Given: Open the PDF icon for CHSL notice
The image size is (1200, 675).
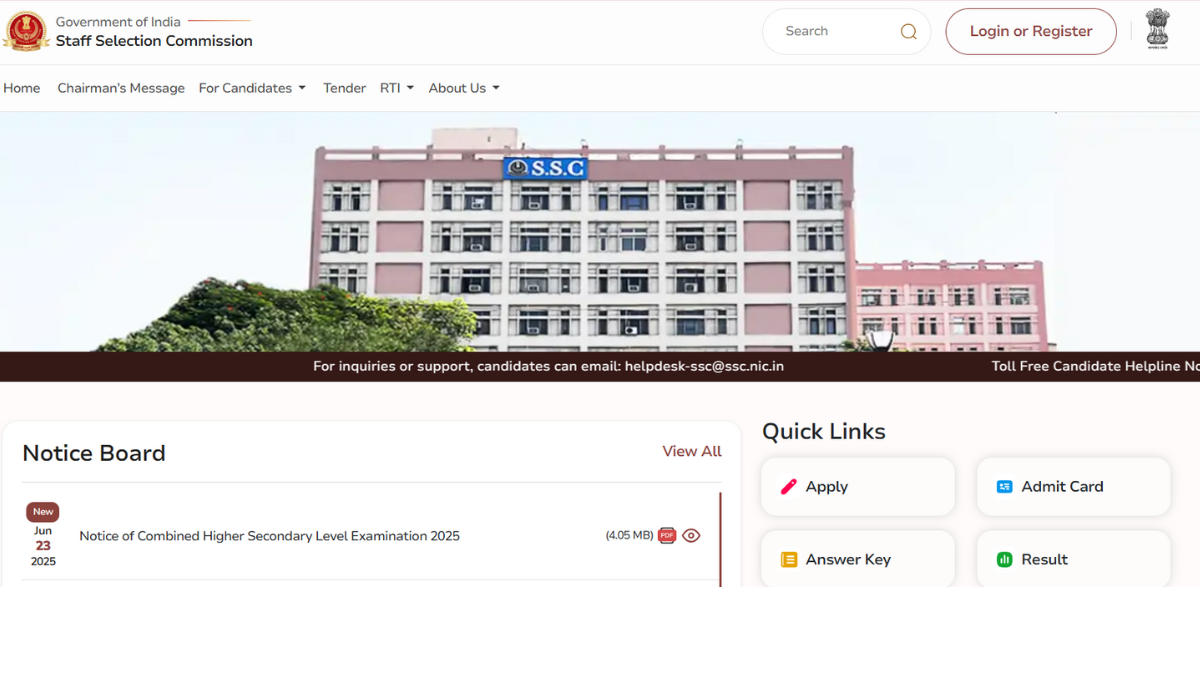Looking at the screenshot, I should 667,535.
